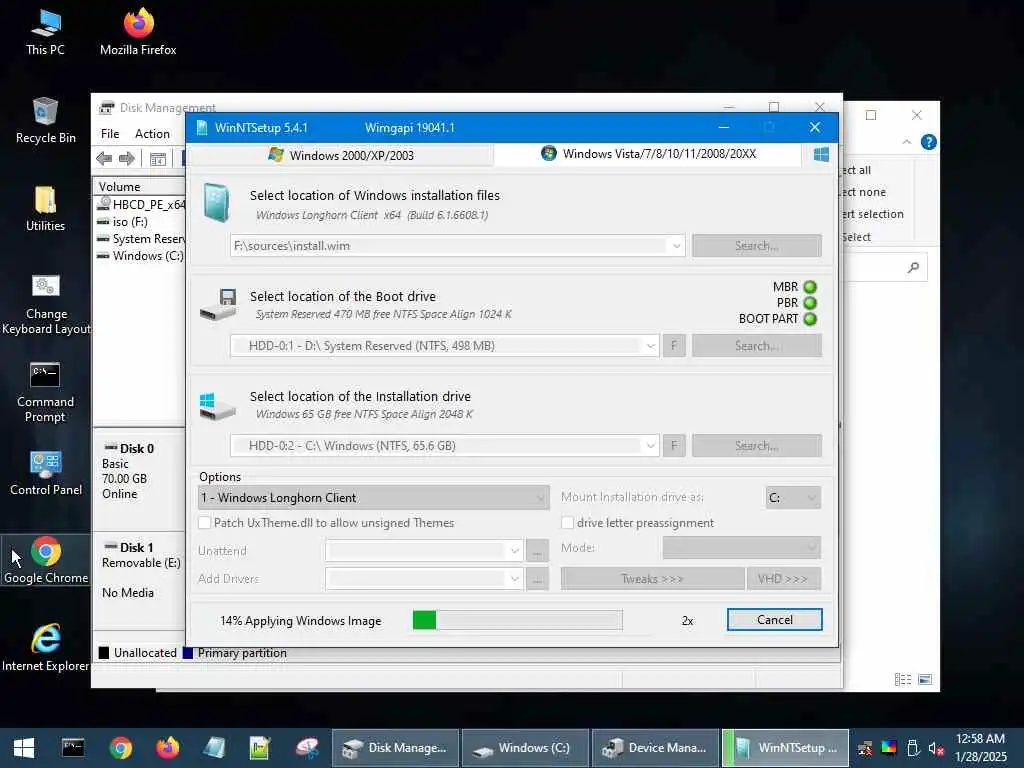Click browse button next to Unattend

tap(537, 551)
